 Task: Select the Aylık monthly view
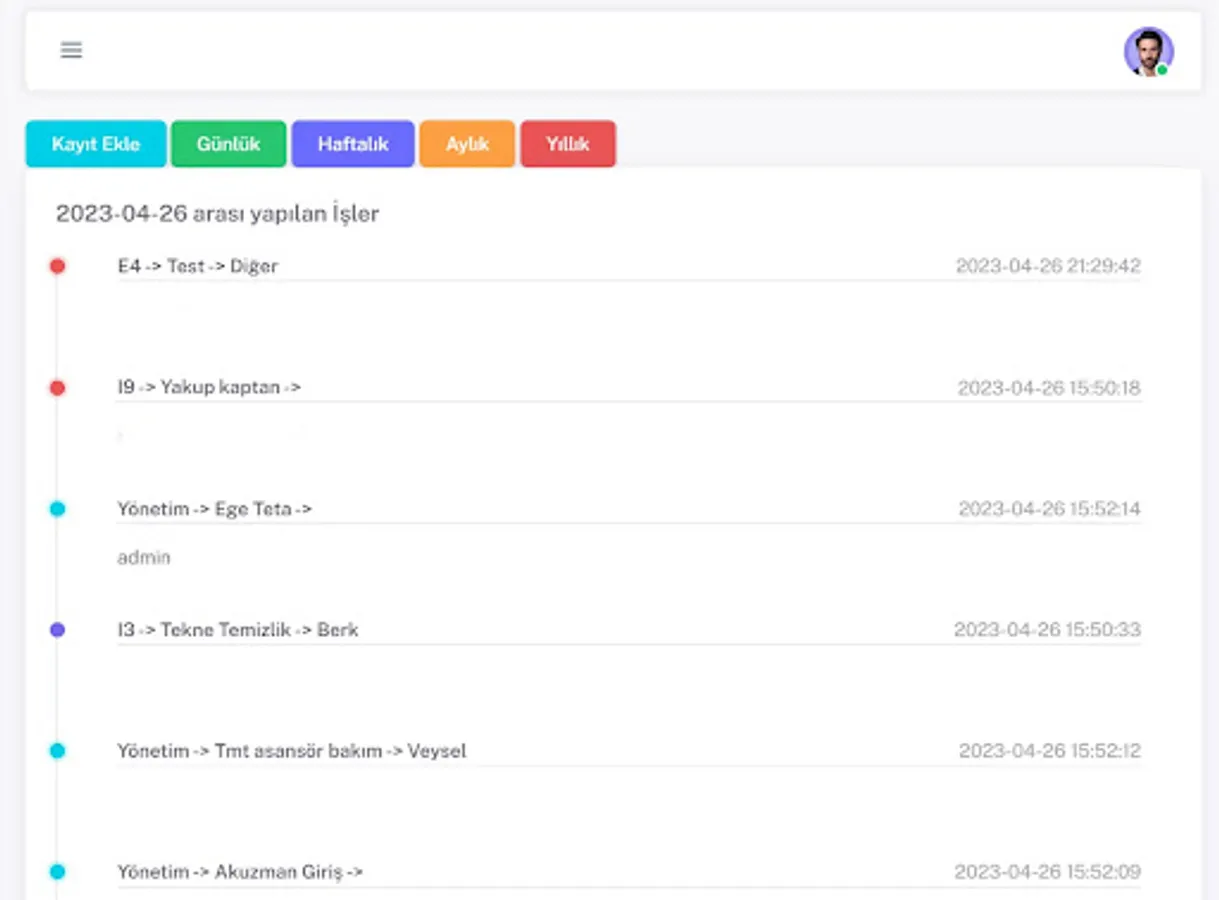point(467,144)
